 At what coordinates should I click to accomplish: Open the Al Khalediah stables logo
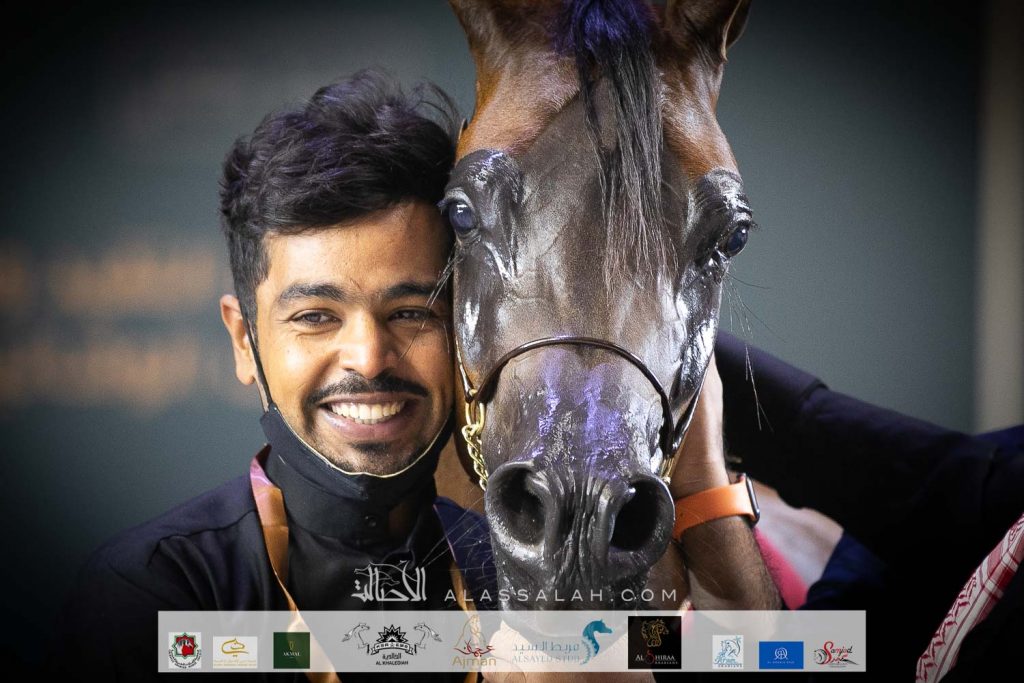point(392,643)
